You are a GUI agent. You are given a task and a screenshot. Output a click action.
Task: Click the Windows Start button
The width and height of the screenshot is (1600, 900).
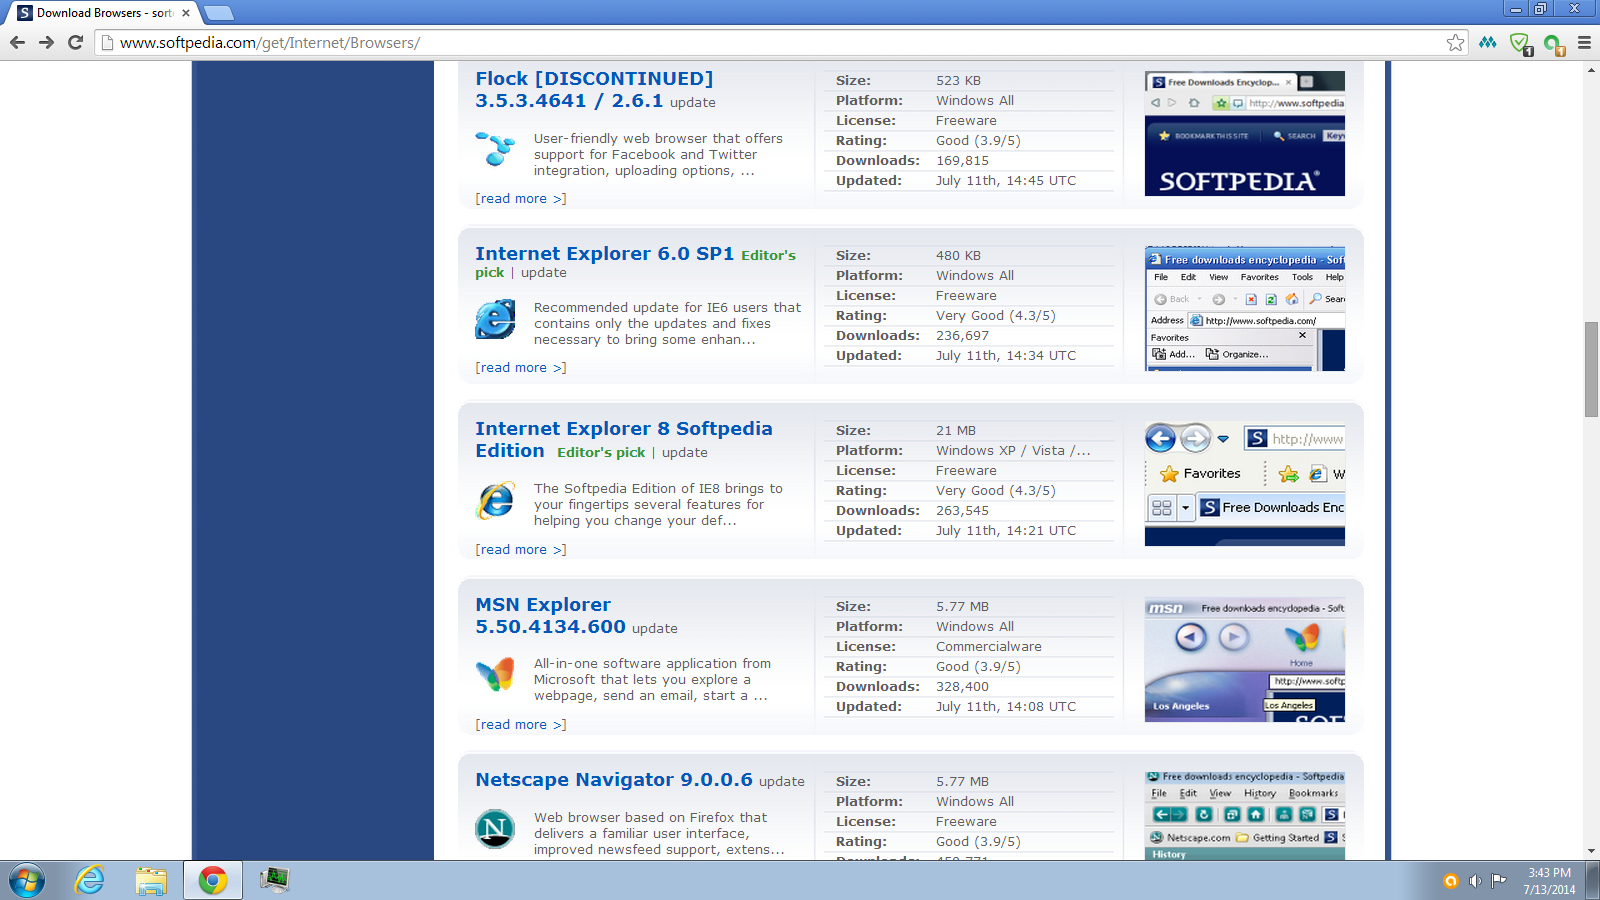coord(27,880)
